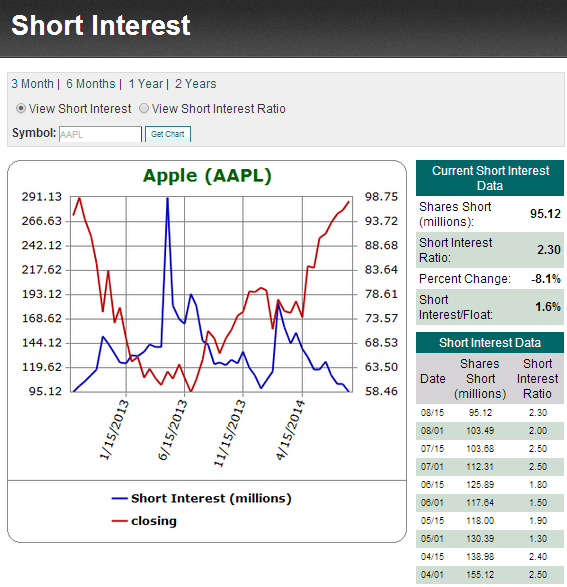Click the Percent Change label
Viewport: 567px width, 587px height.
click(x=465, y=279)
